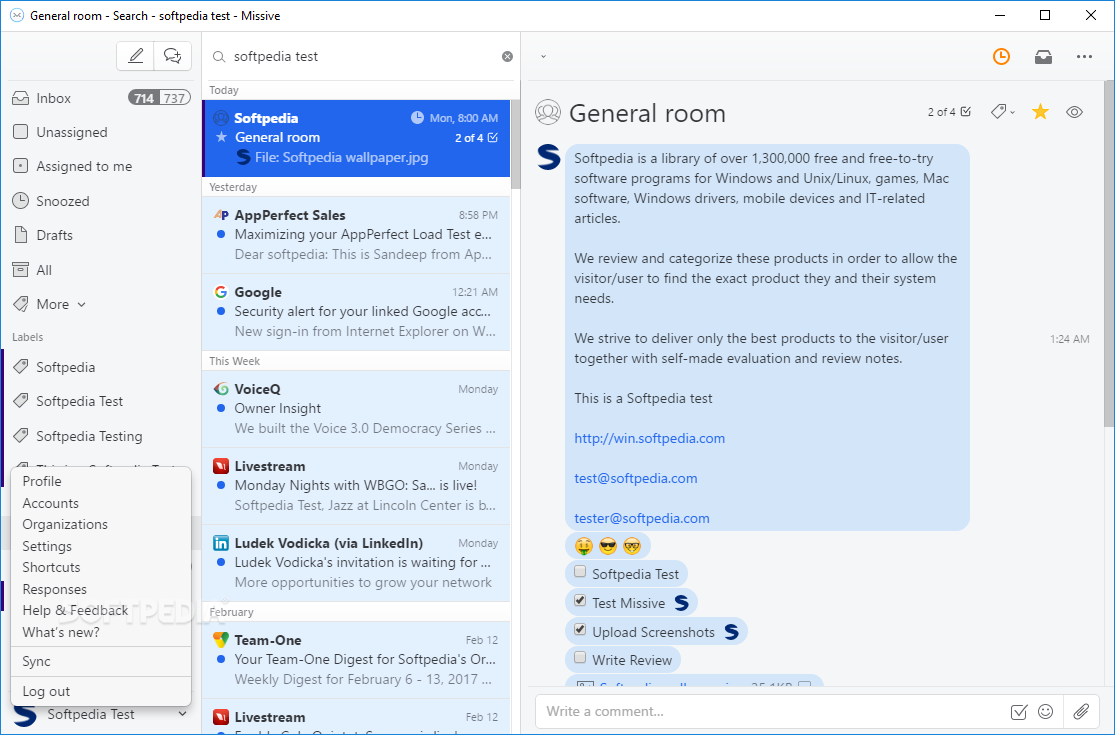The image size is (1115, 735).
Task: Expand the More mailboxes chevron
Action: [81, 304]
